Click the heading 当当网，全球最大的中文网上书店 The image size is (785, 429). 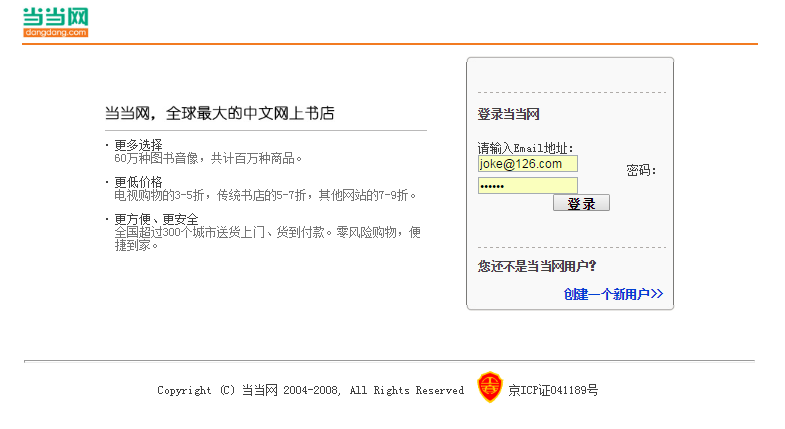pyautogui.click(x=219, y=113)
